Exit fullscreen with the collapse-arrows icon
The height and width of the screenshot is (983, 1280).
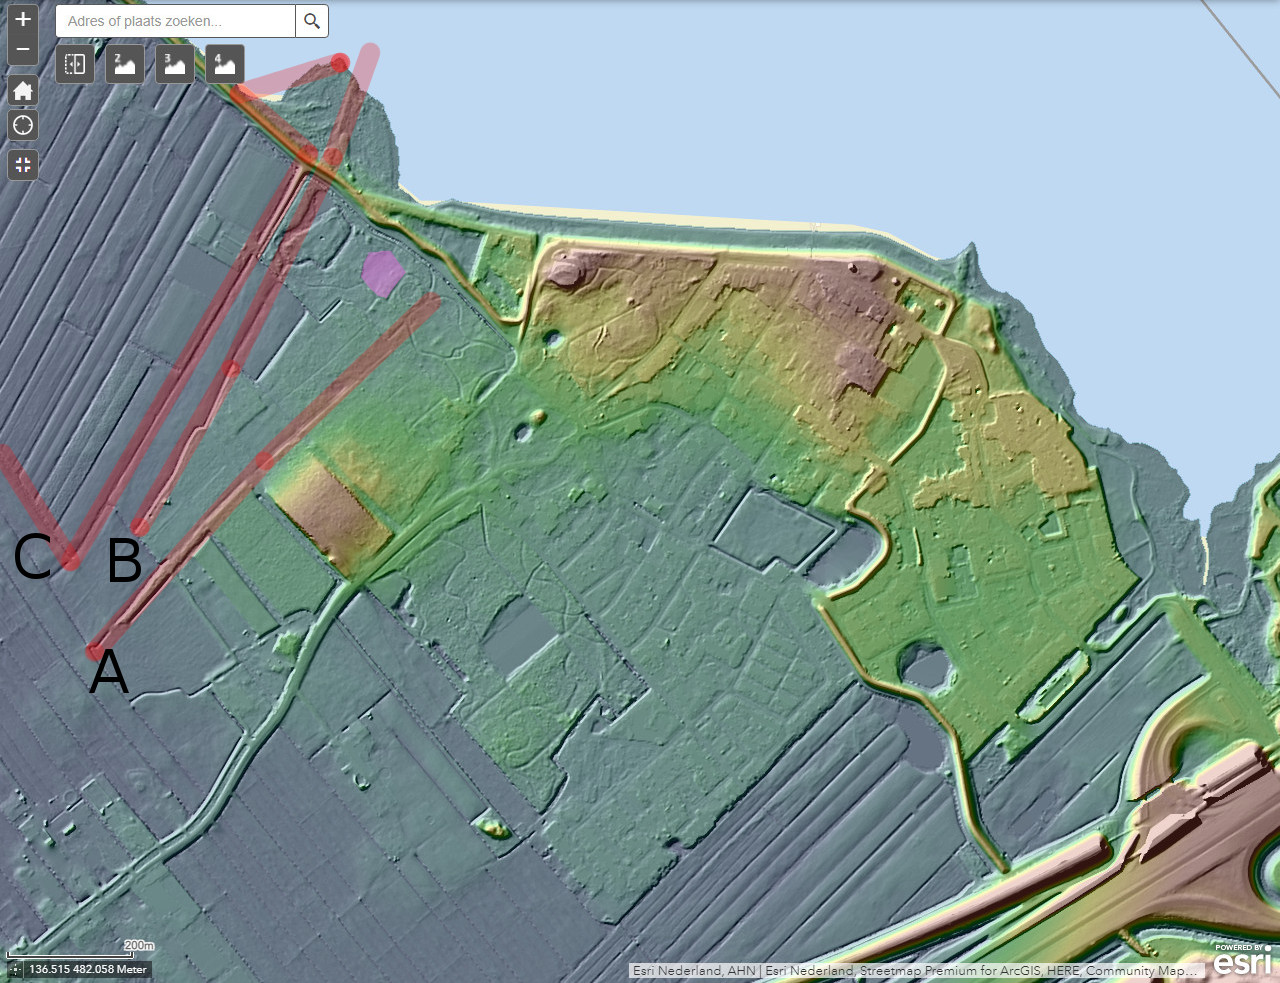pyautogui.click(x=23, y=165)
